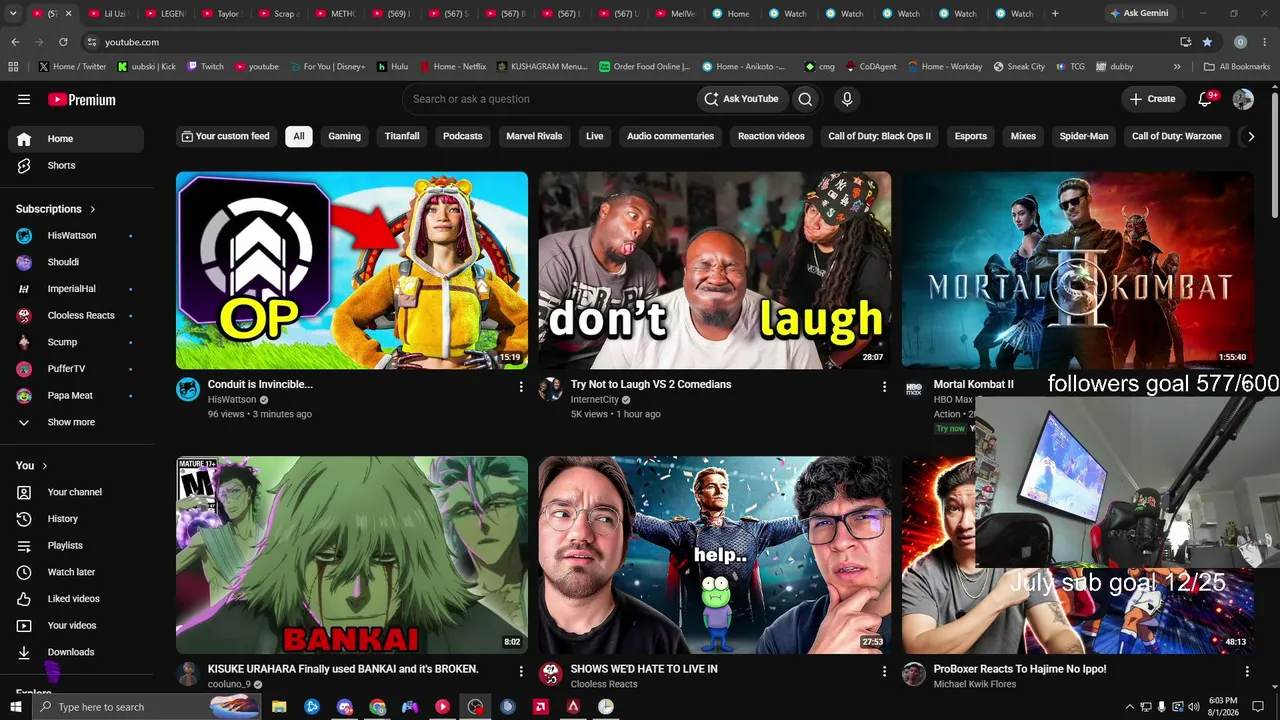Open the Conduit is Invincible video title
This screenshot has width=1280, height=720.
click(x=260, y=384)
